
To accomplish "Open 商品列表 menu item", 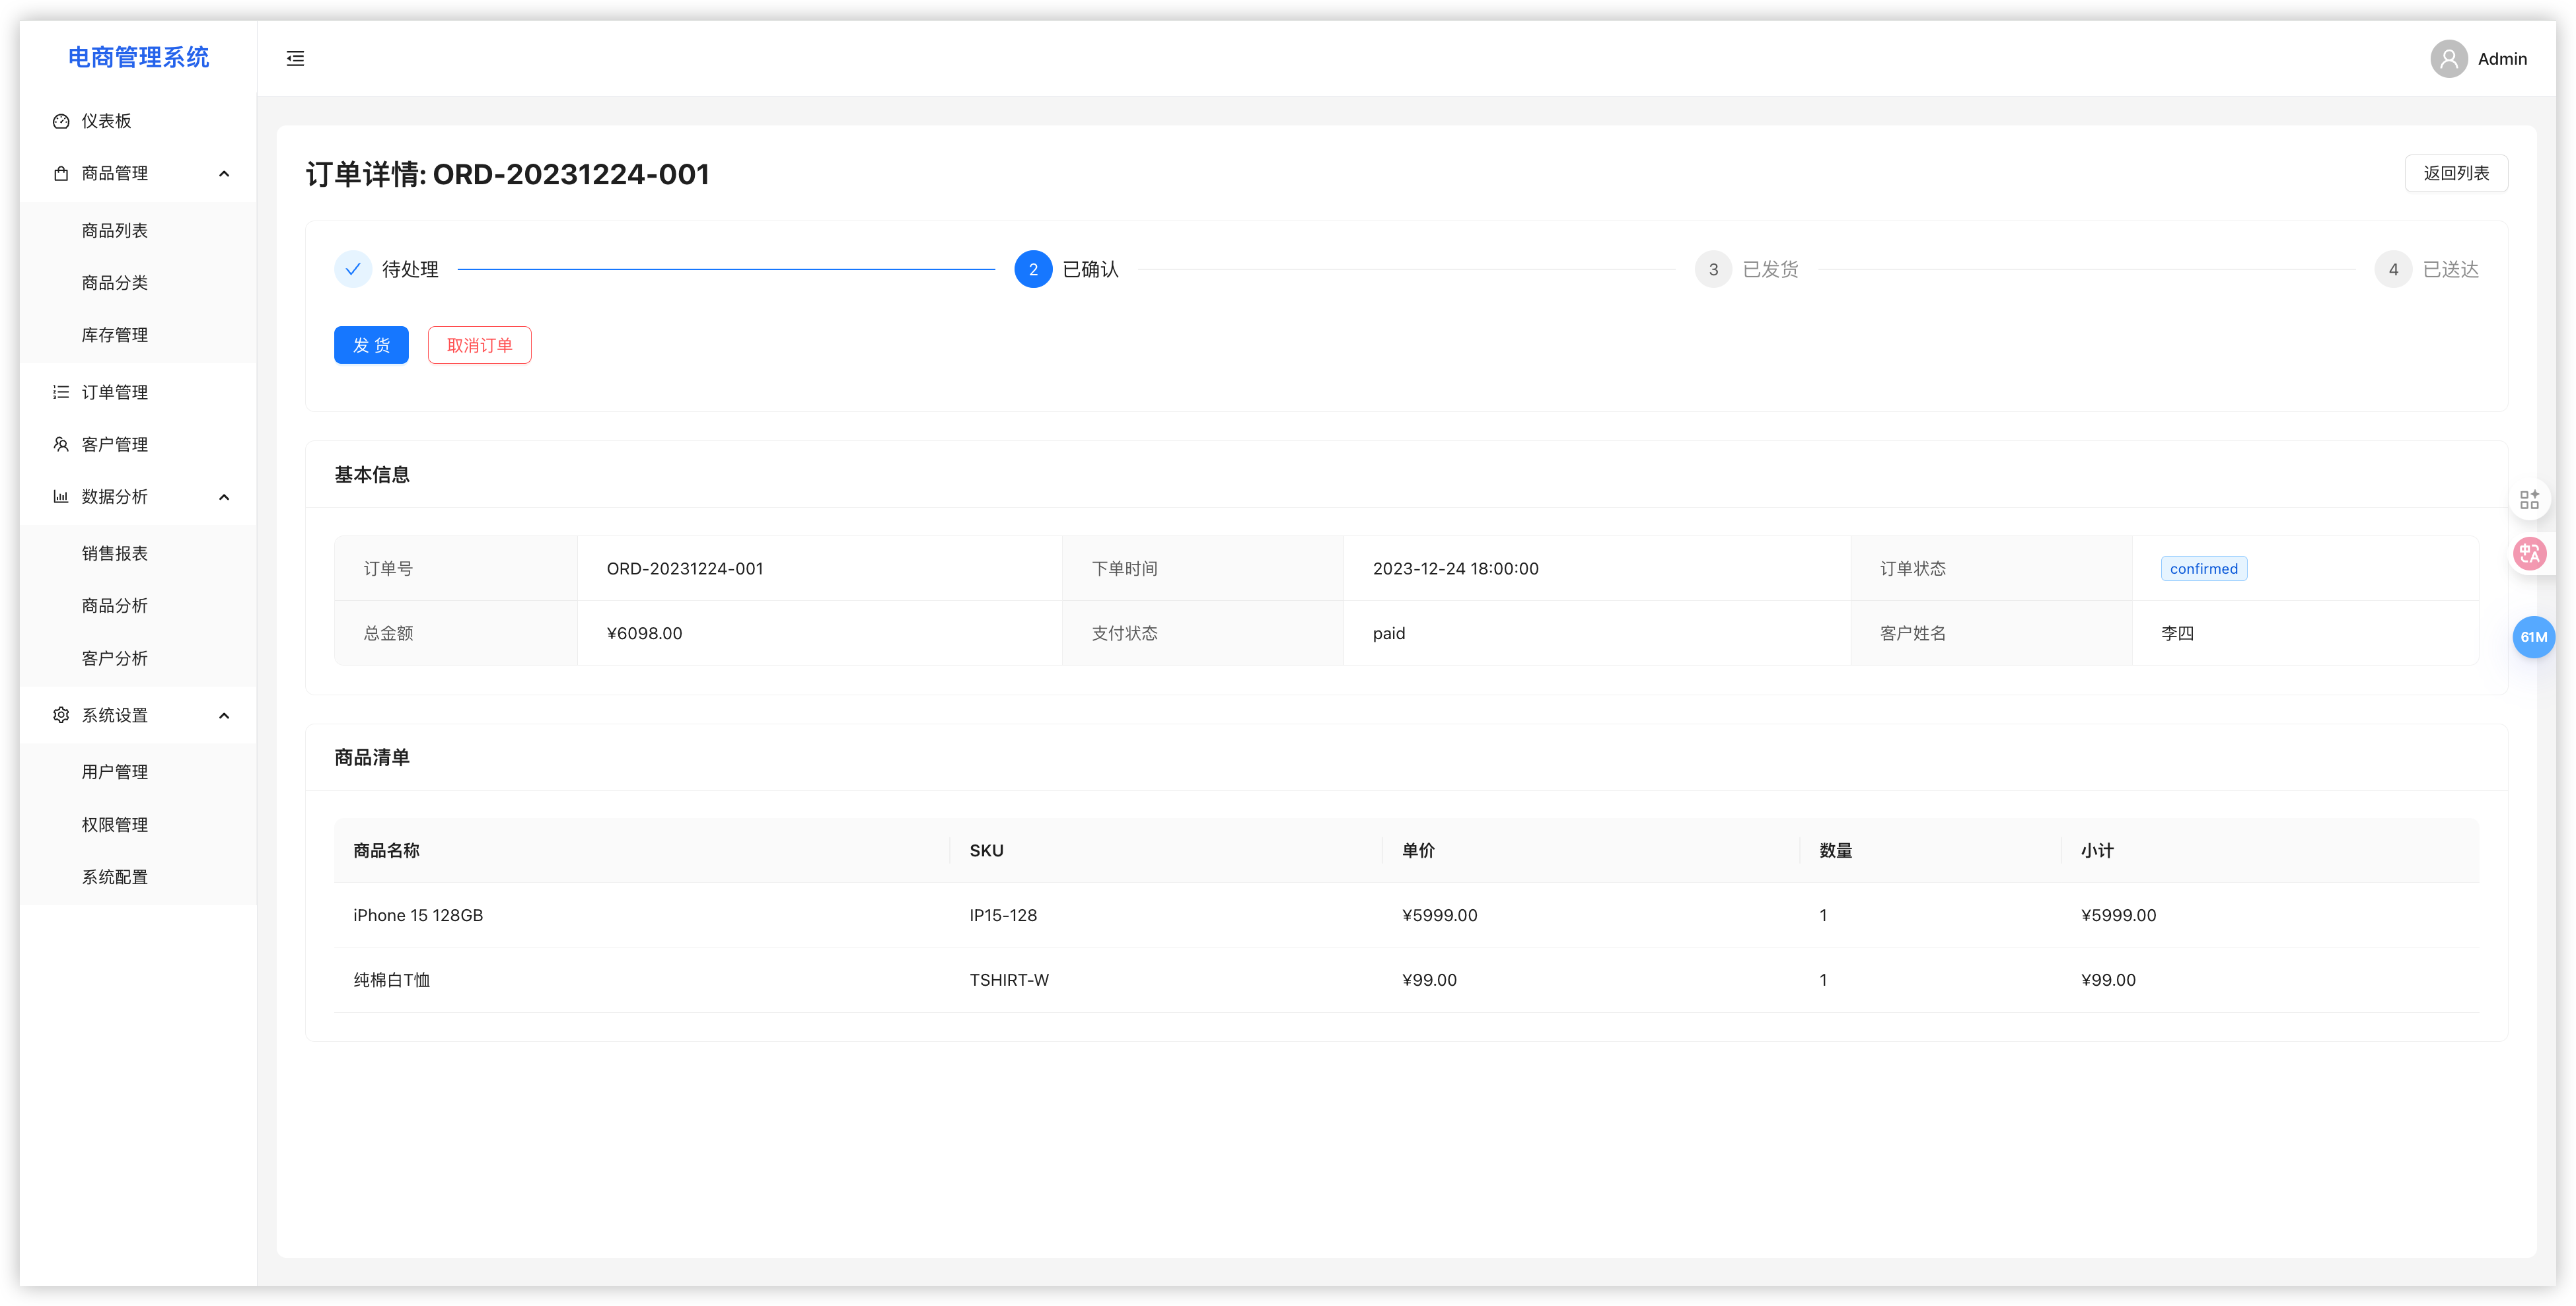I will click(115, 231).
